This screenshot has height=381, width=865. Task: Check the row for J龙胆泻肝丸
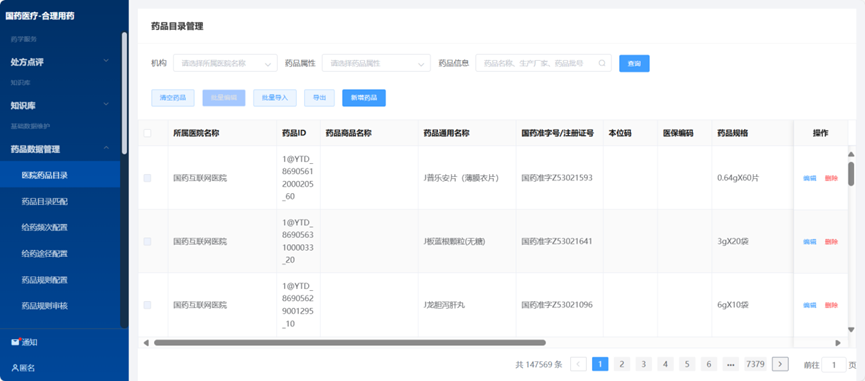pos(147,305)
